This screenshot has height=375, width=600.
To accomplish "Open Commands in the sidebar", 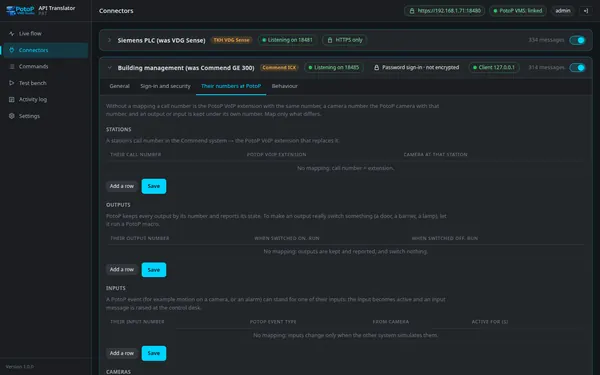I will [45, 67].
